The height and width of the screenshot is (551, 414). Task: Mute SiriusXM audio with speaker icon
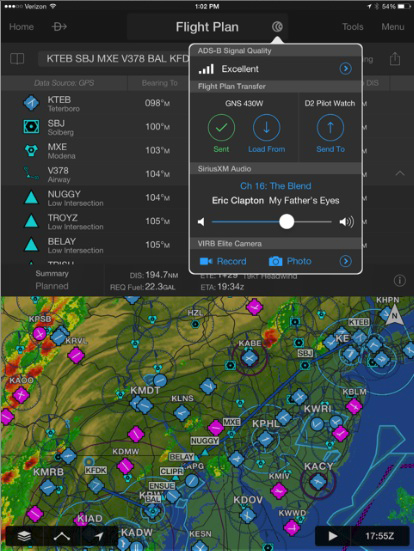click(x=201, y=222)
